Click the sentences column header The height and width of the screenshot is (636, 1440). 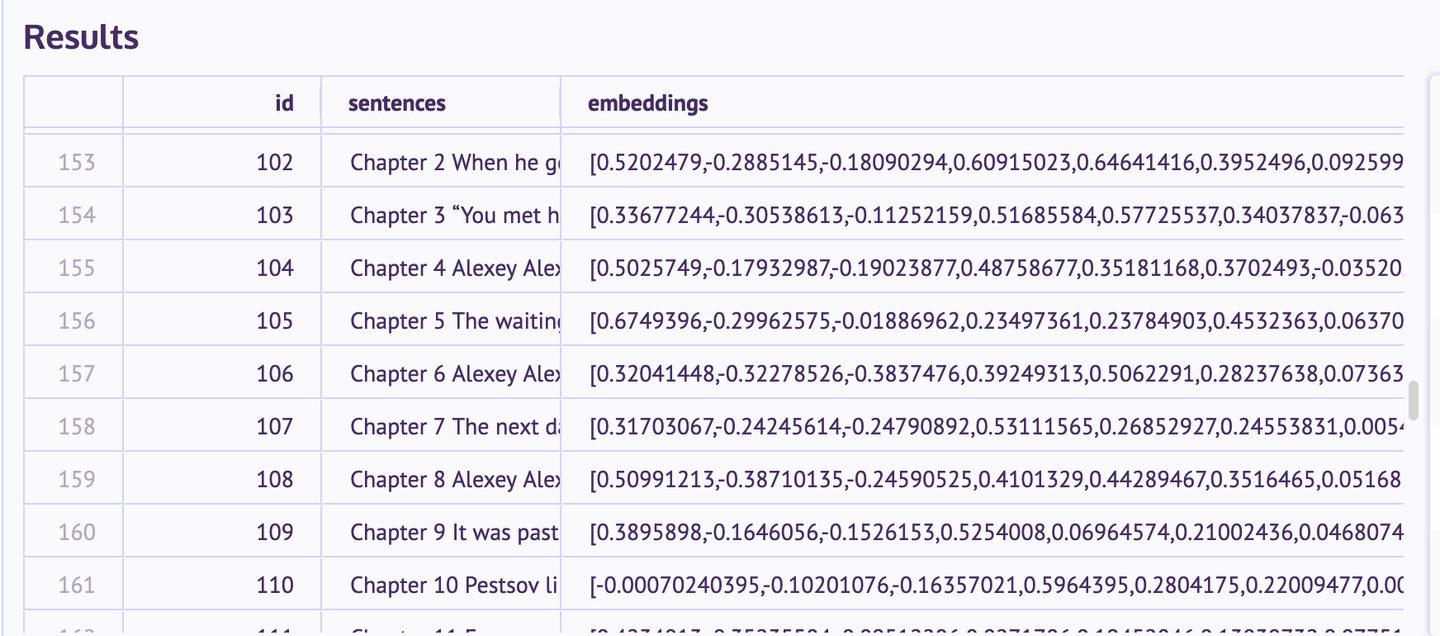point(441,102)
